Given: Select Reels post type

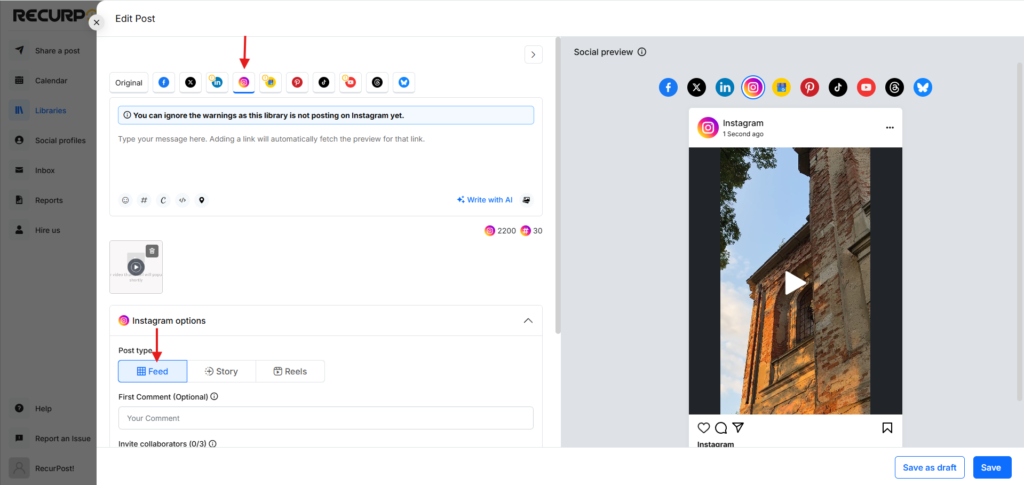Looking at the screenshot, I should 290,371.
